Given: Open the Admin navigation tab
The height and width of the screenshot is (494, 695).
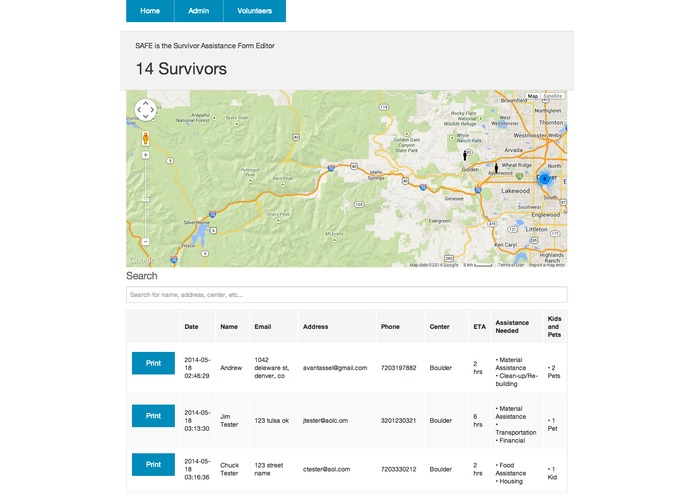Looking at the screenshot, I should pyautogui.click(x=199, y=11).
